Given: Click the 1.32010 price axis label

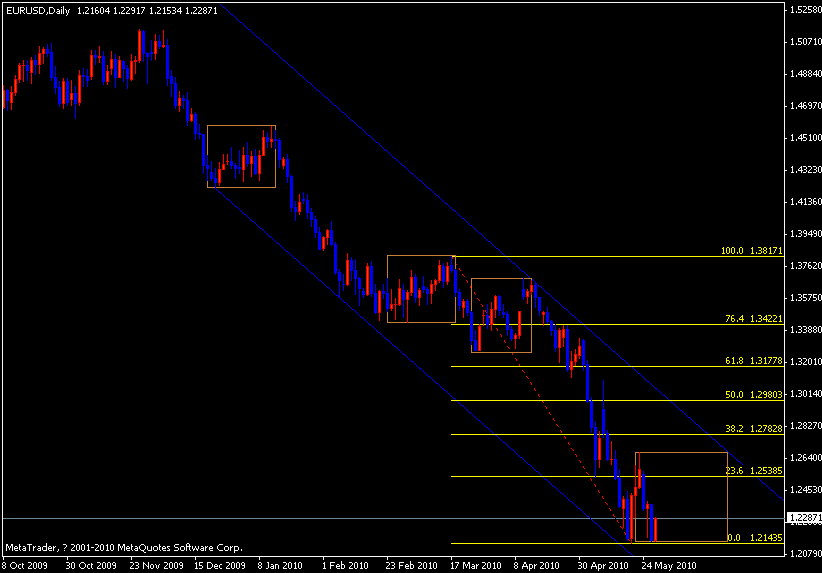Looking at the screenshot, I should coord(806,362).
